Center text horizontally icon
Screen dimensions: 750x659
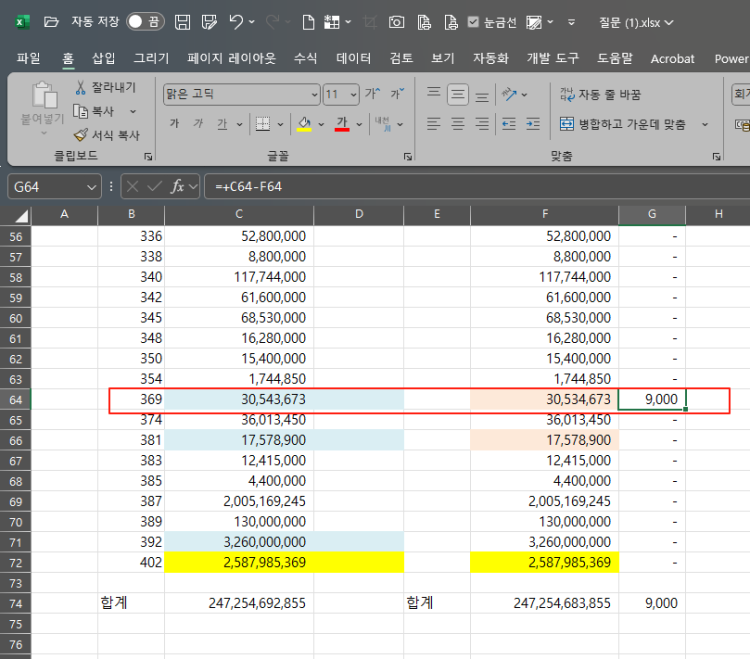click(458, 124)
